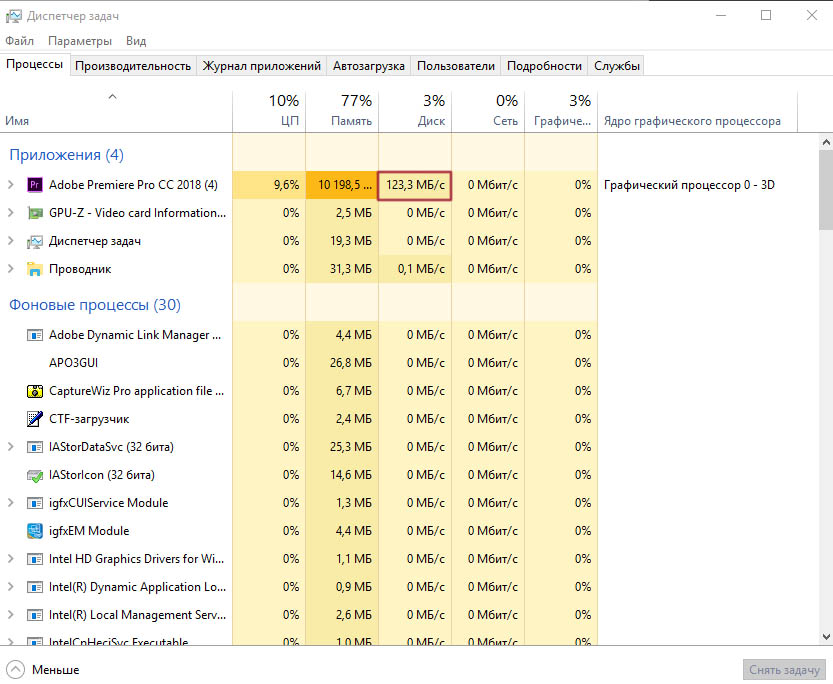Click the Проводник folder icon

[35, 269]
